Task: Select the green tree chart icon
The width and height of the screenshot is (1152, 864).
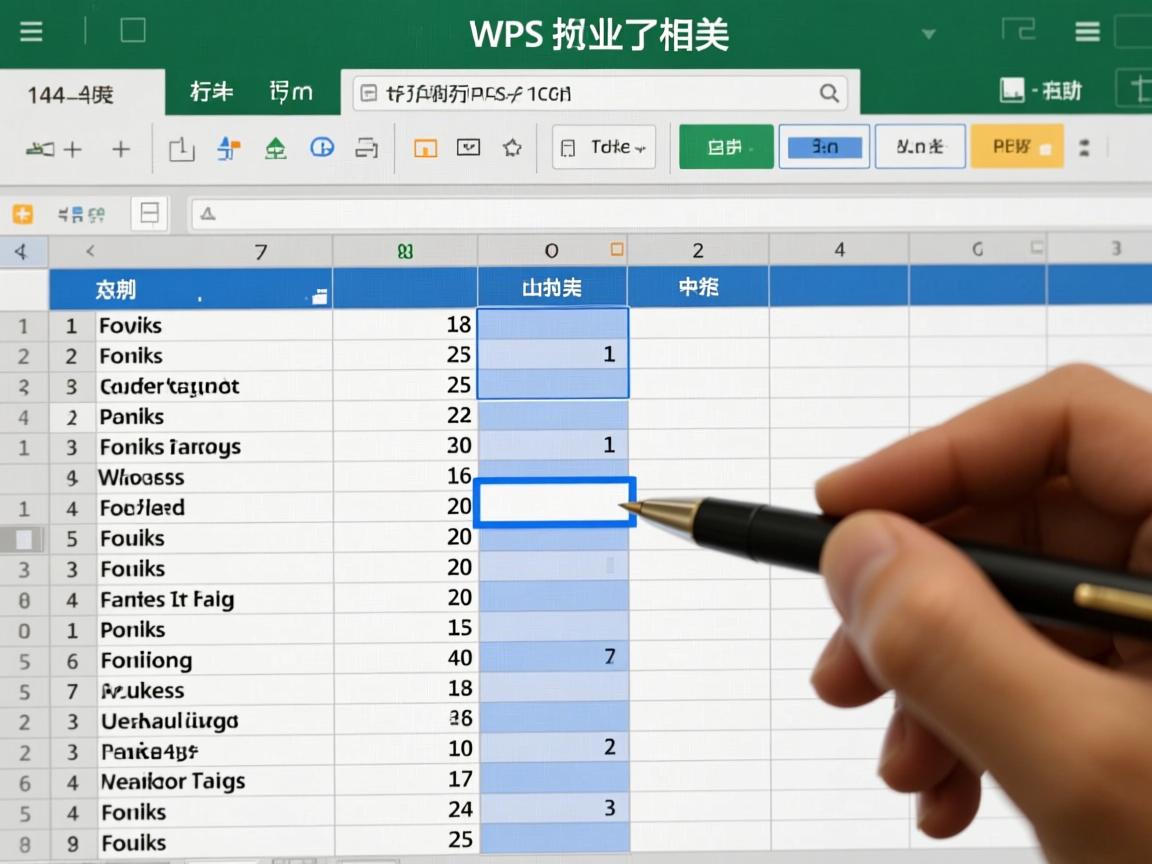Action: tap(278, 147)
